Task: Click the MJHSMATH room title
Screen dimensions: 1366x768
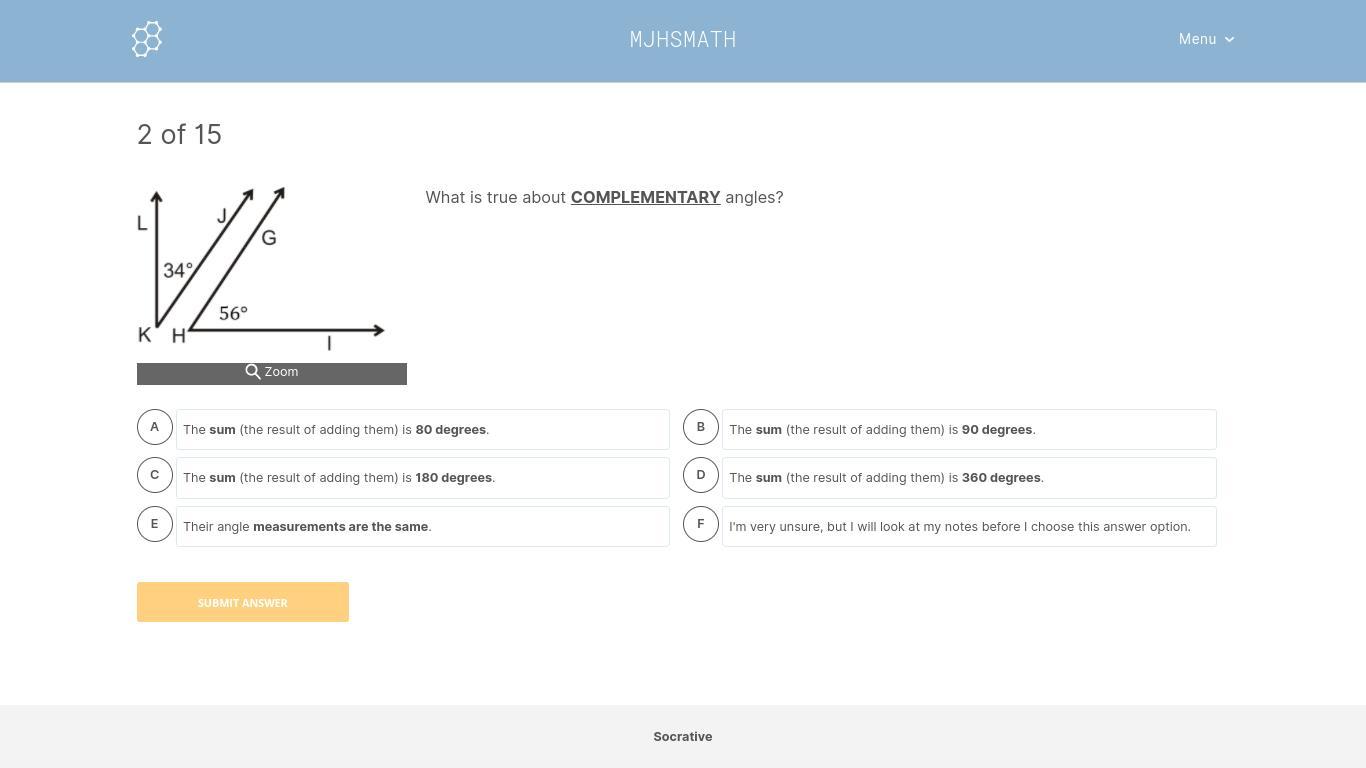Action: 683,39
